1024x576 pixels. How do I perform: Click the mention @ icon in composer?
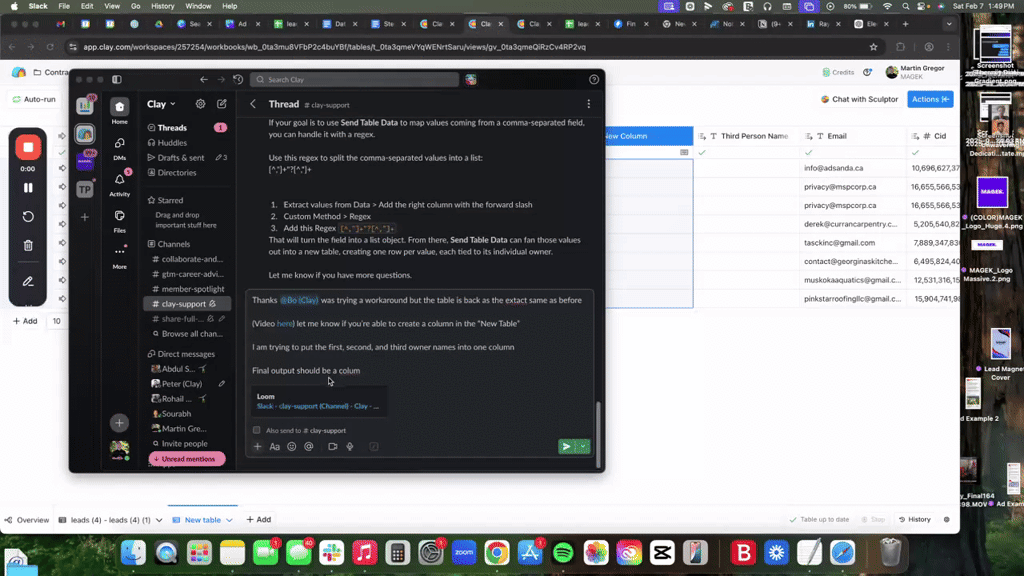click(309, 447)
